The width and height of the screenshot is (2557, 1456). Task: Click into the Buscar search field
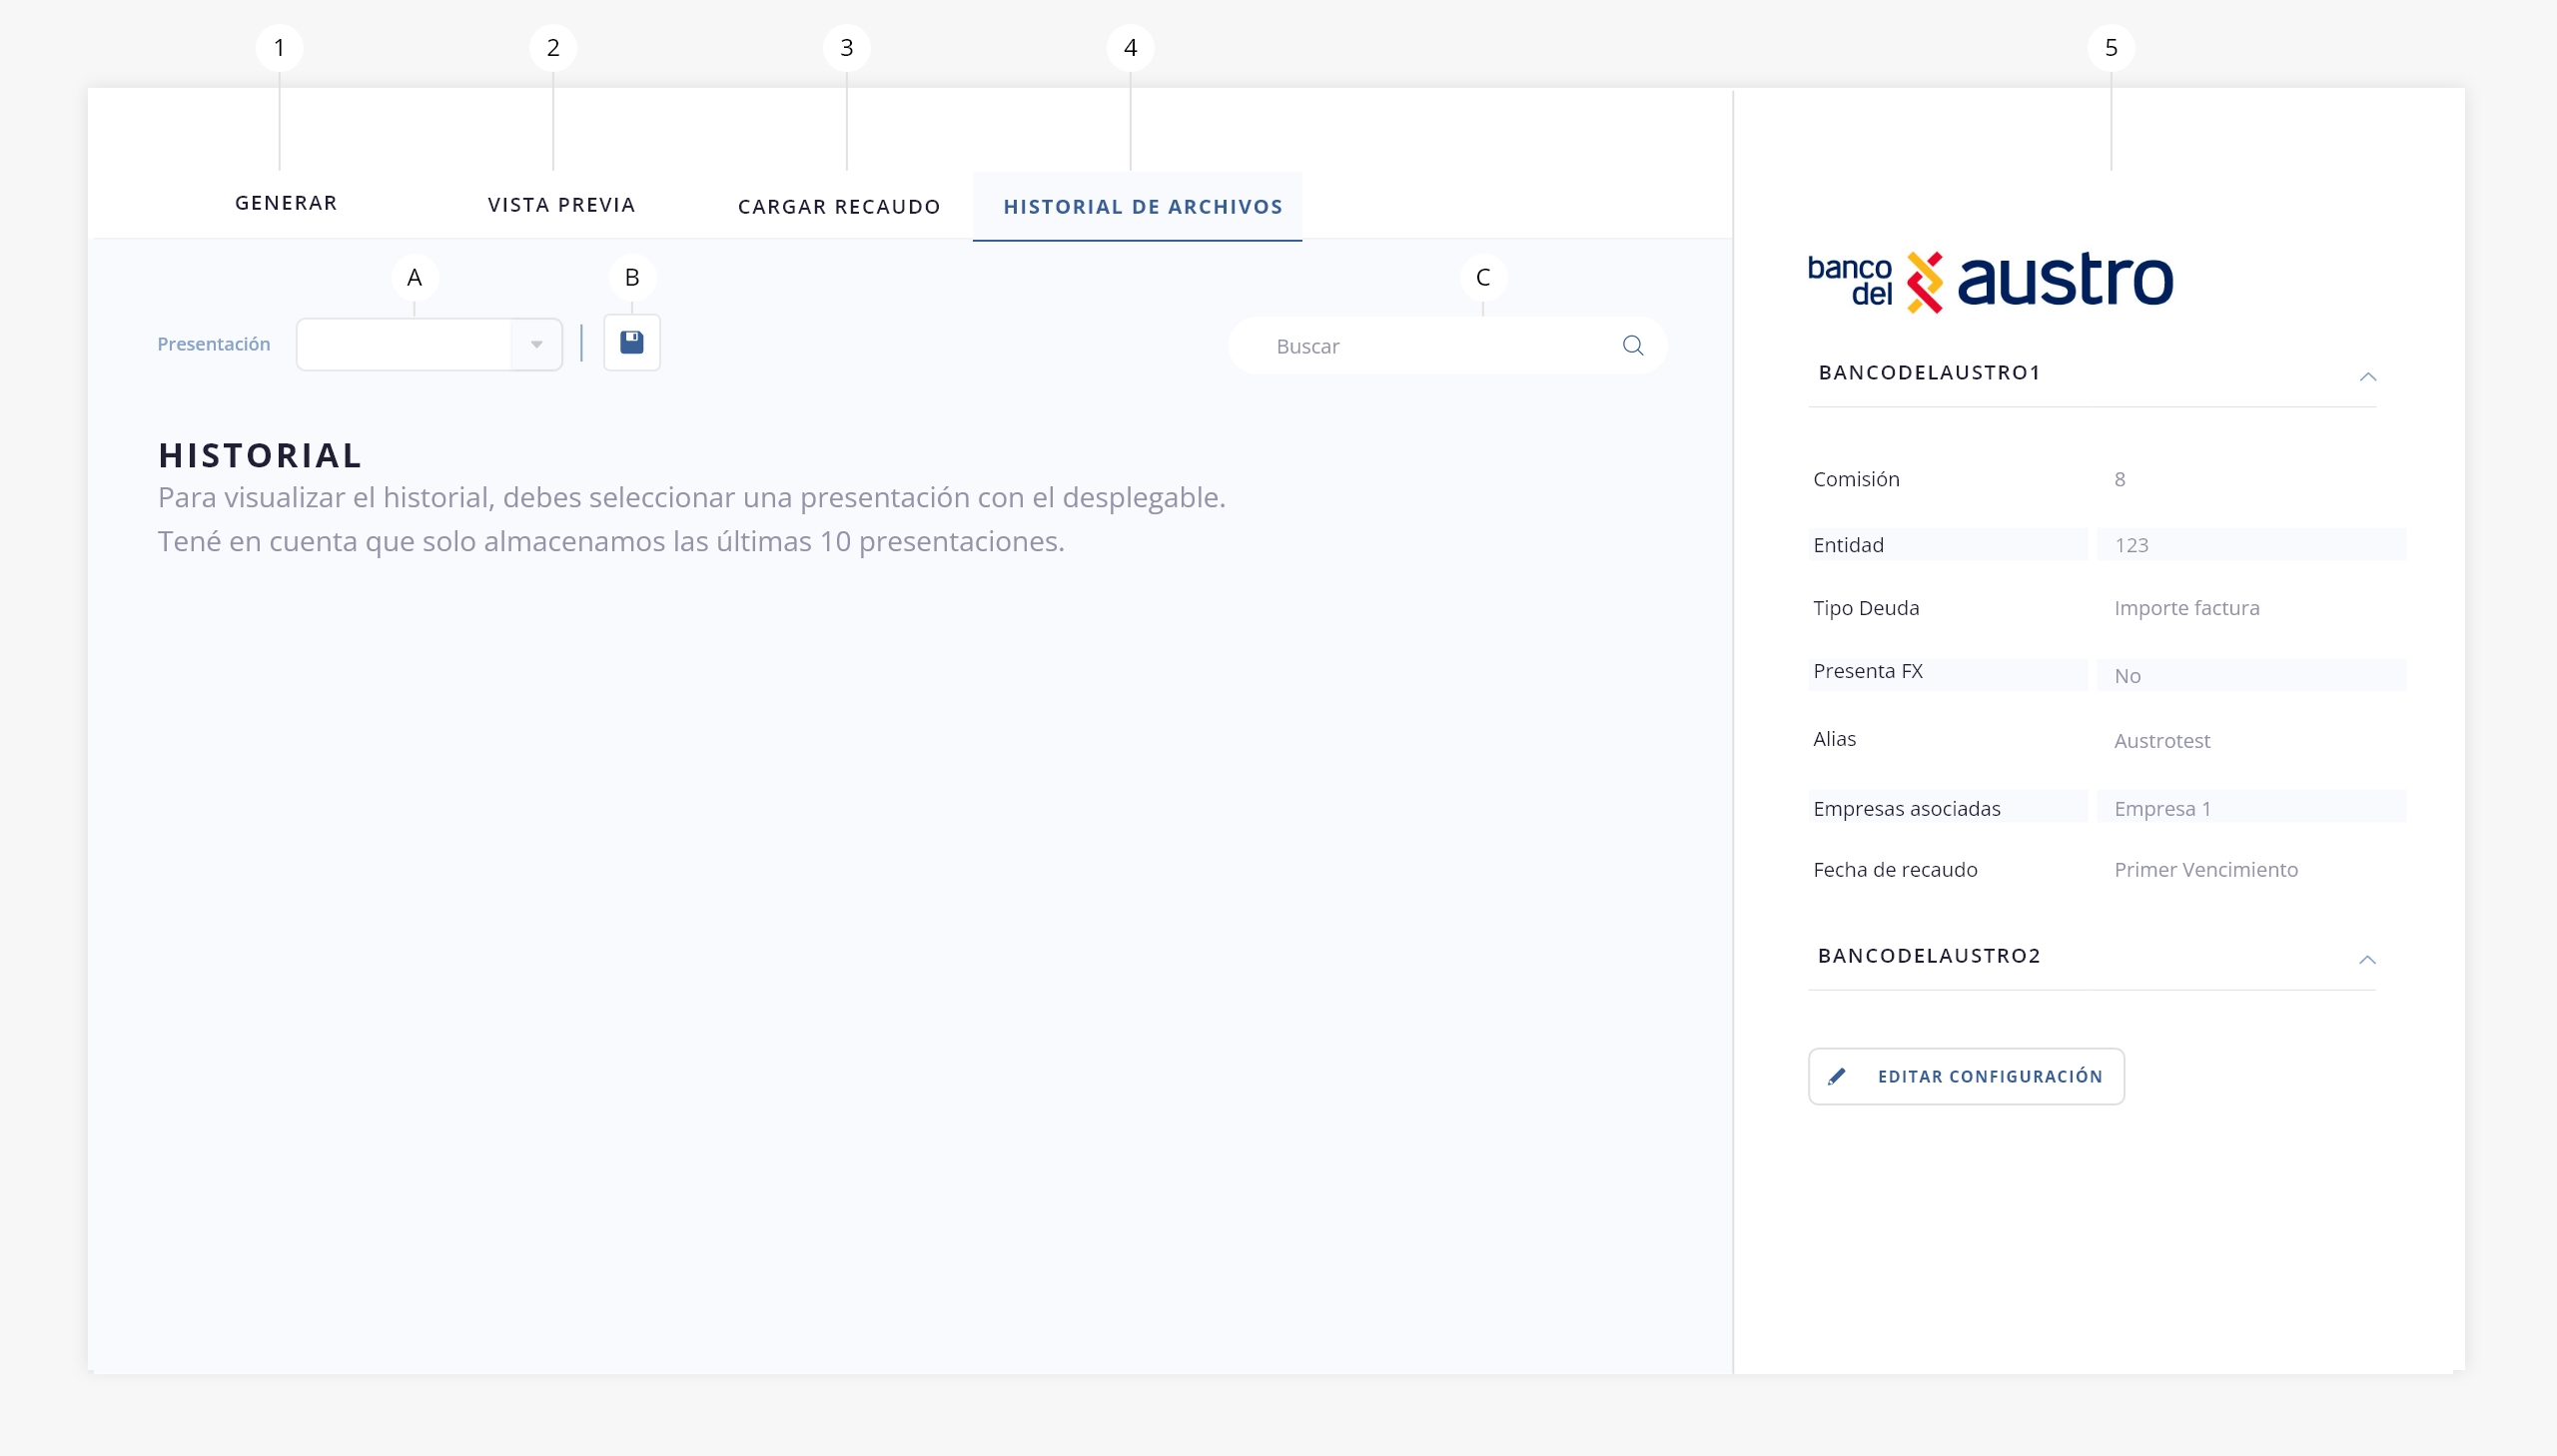point(1430,346)
